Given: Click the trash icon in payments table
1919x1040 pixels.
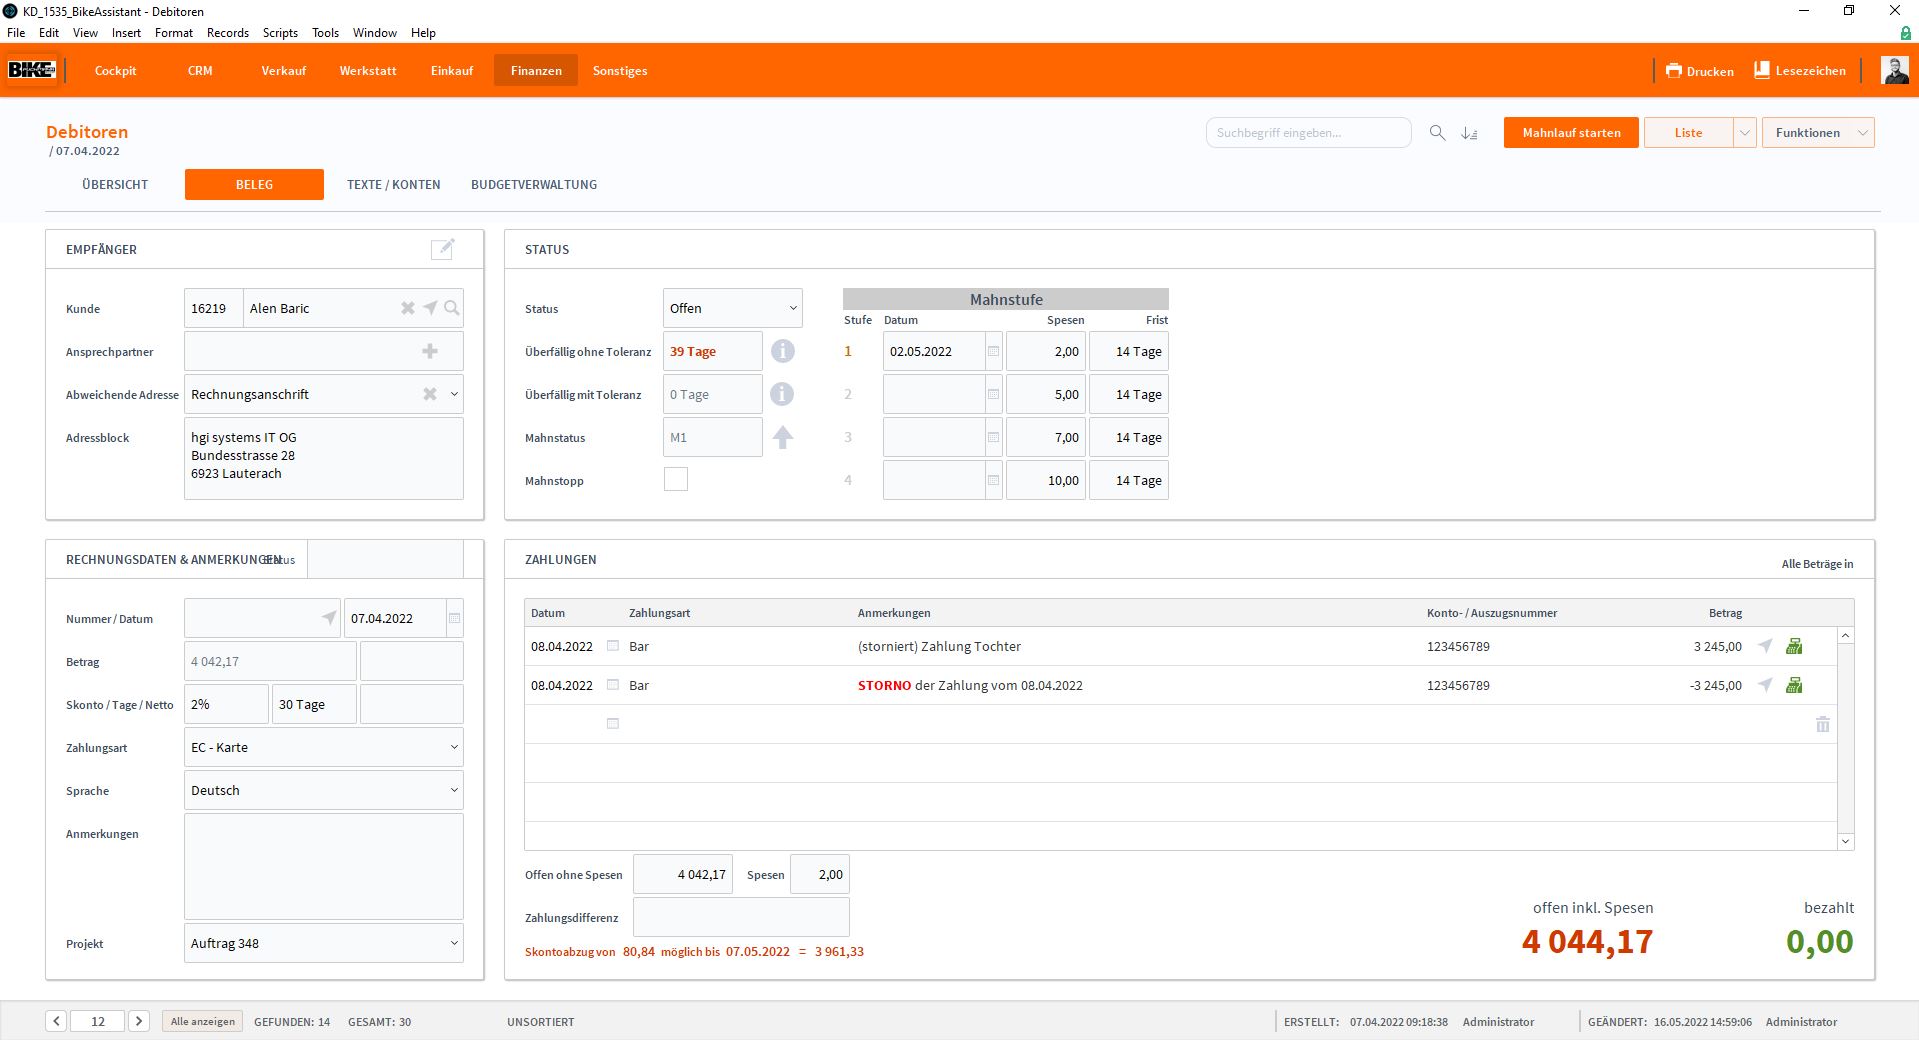Looking at the screenshot, I should pyautogui.click(x=1822, y=724).
